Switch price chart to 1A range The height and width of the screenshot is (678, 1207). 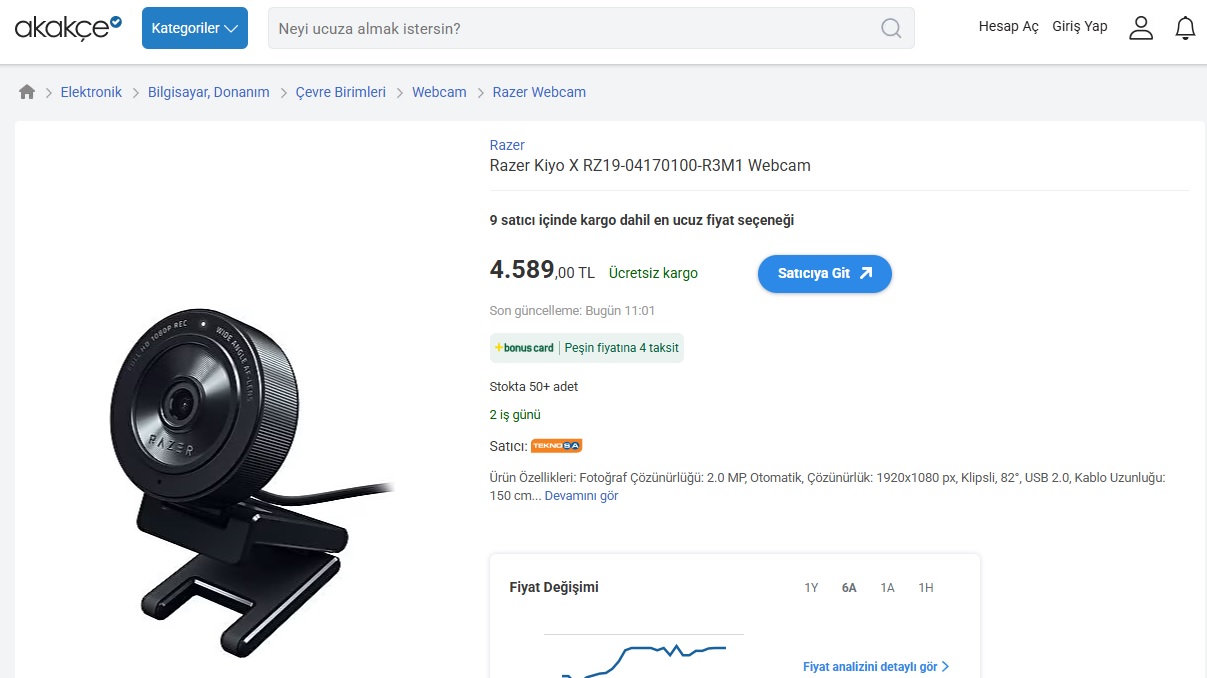pyautogui.click(x=887, y=588)
